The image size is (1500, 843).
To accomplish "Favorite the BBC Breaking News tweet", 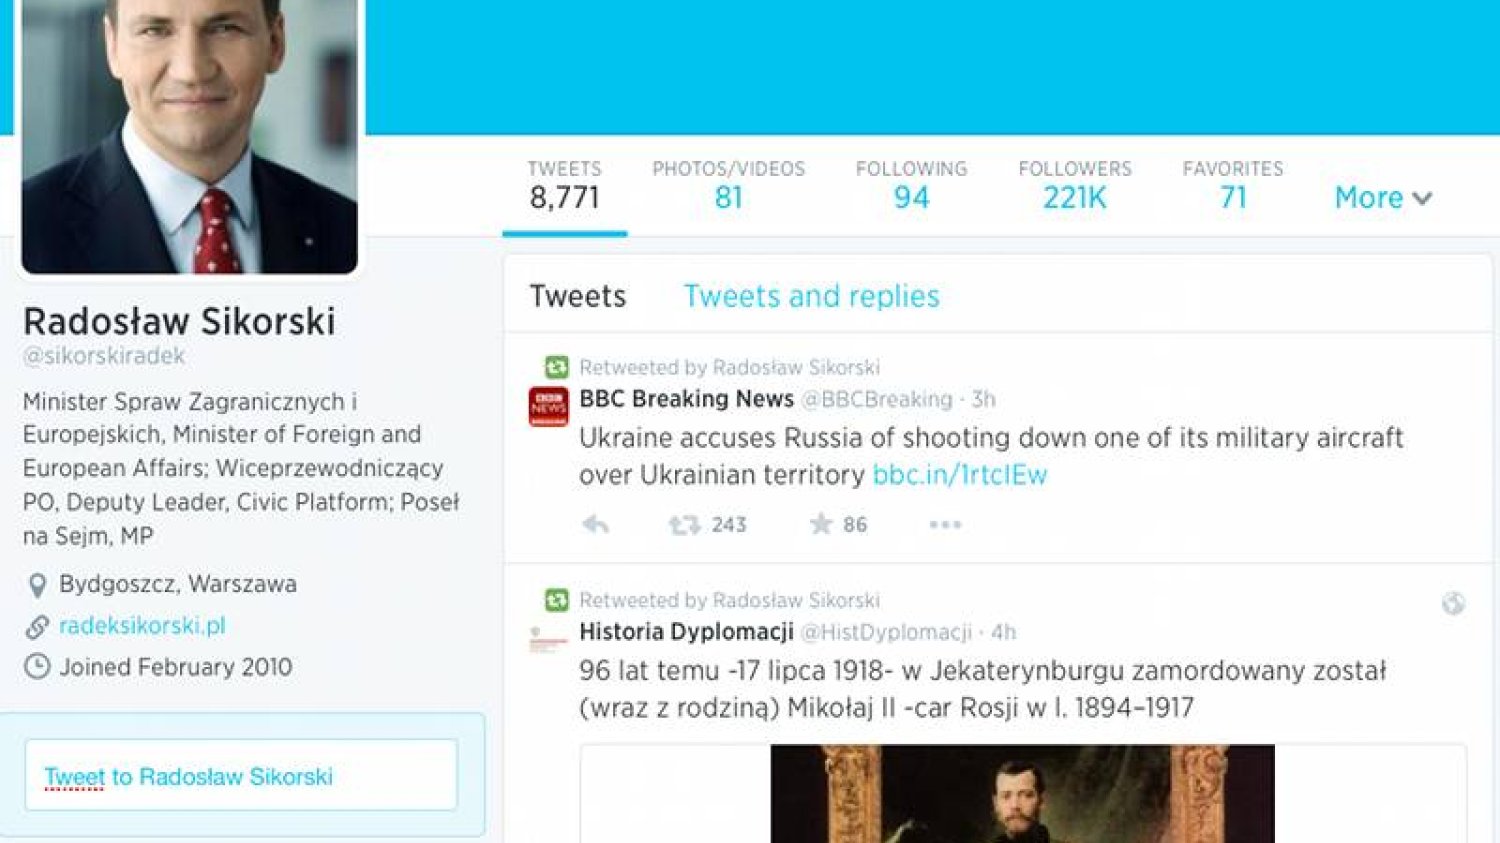I will click(821, 524).
